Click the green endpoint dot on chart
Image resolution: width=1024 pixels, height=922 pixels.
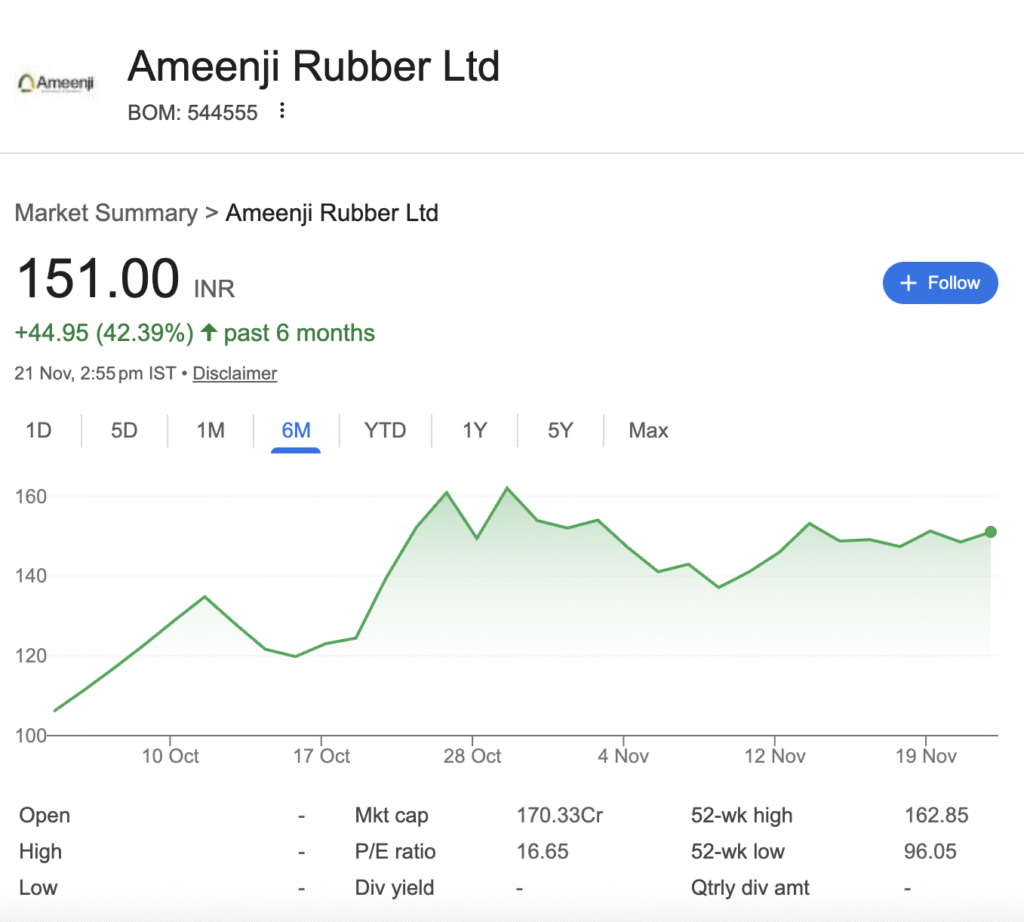990,532
